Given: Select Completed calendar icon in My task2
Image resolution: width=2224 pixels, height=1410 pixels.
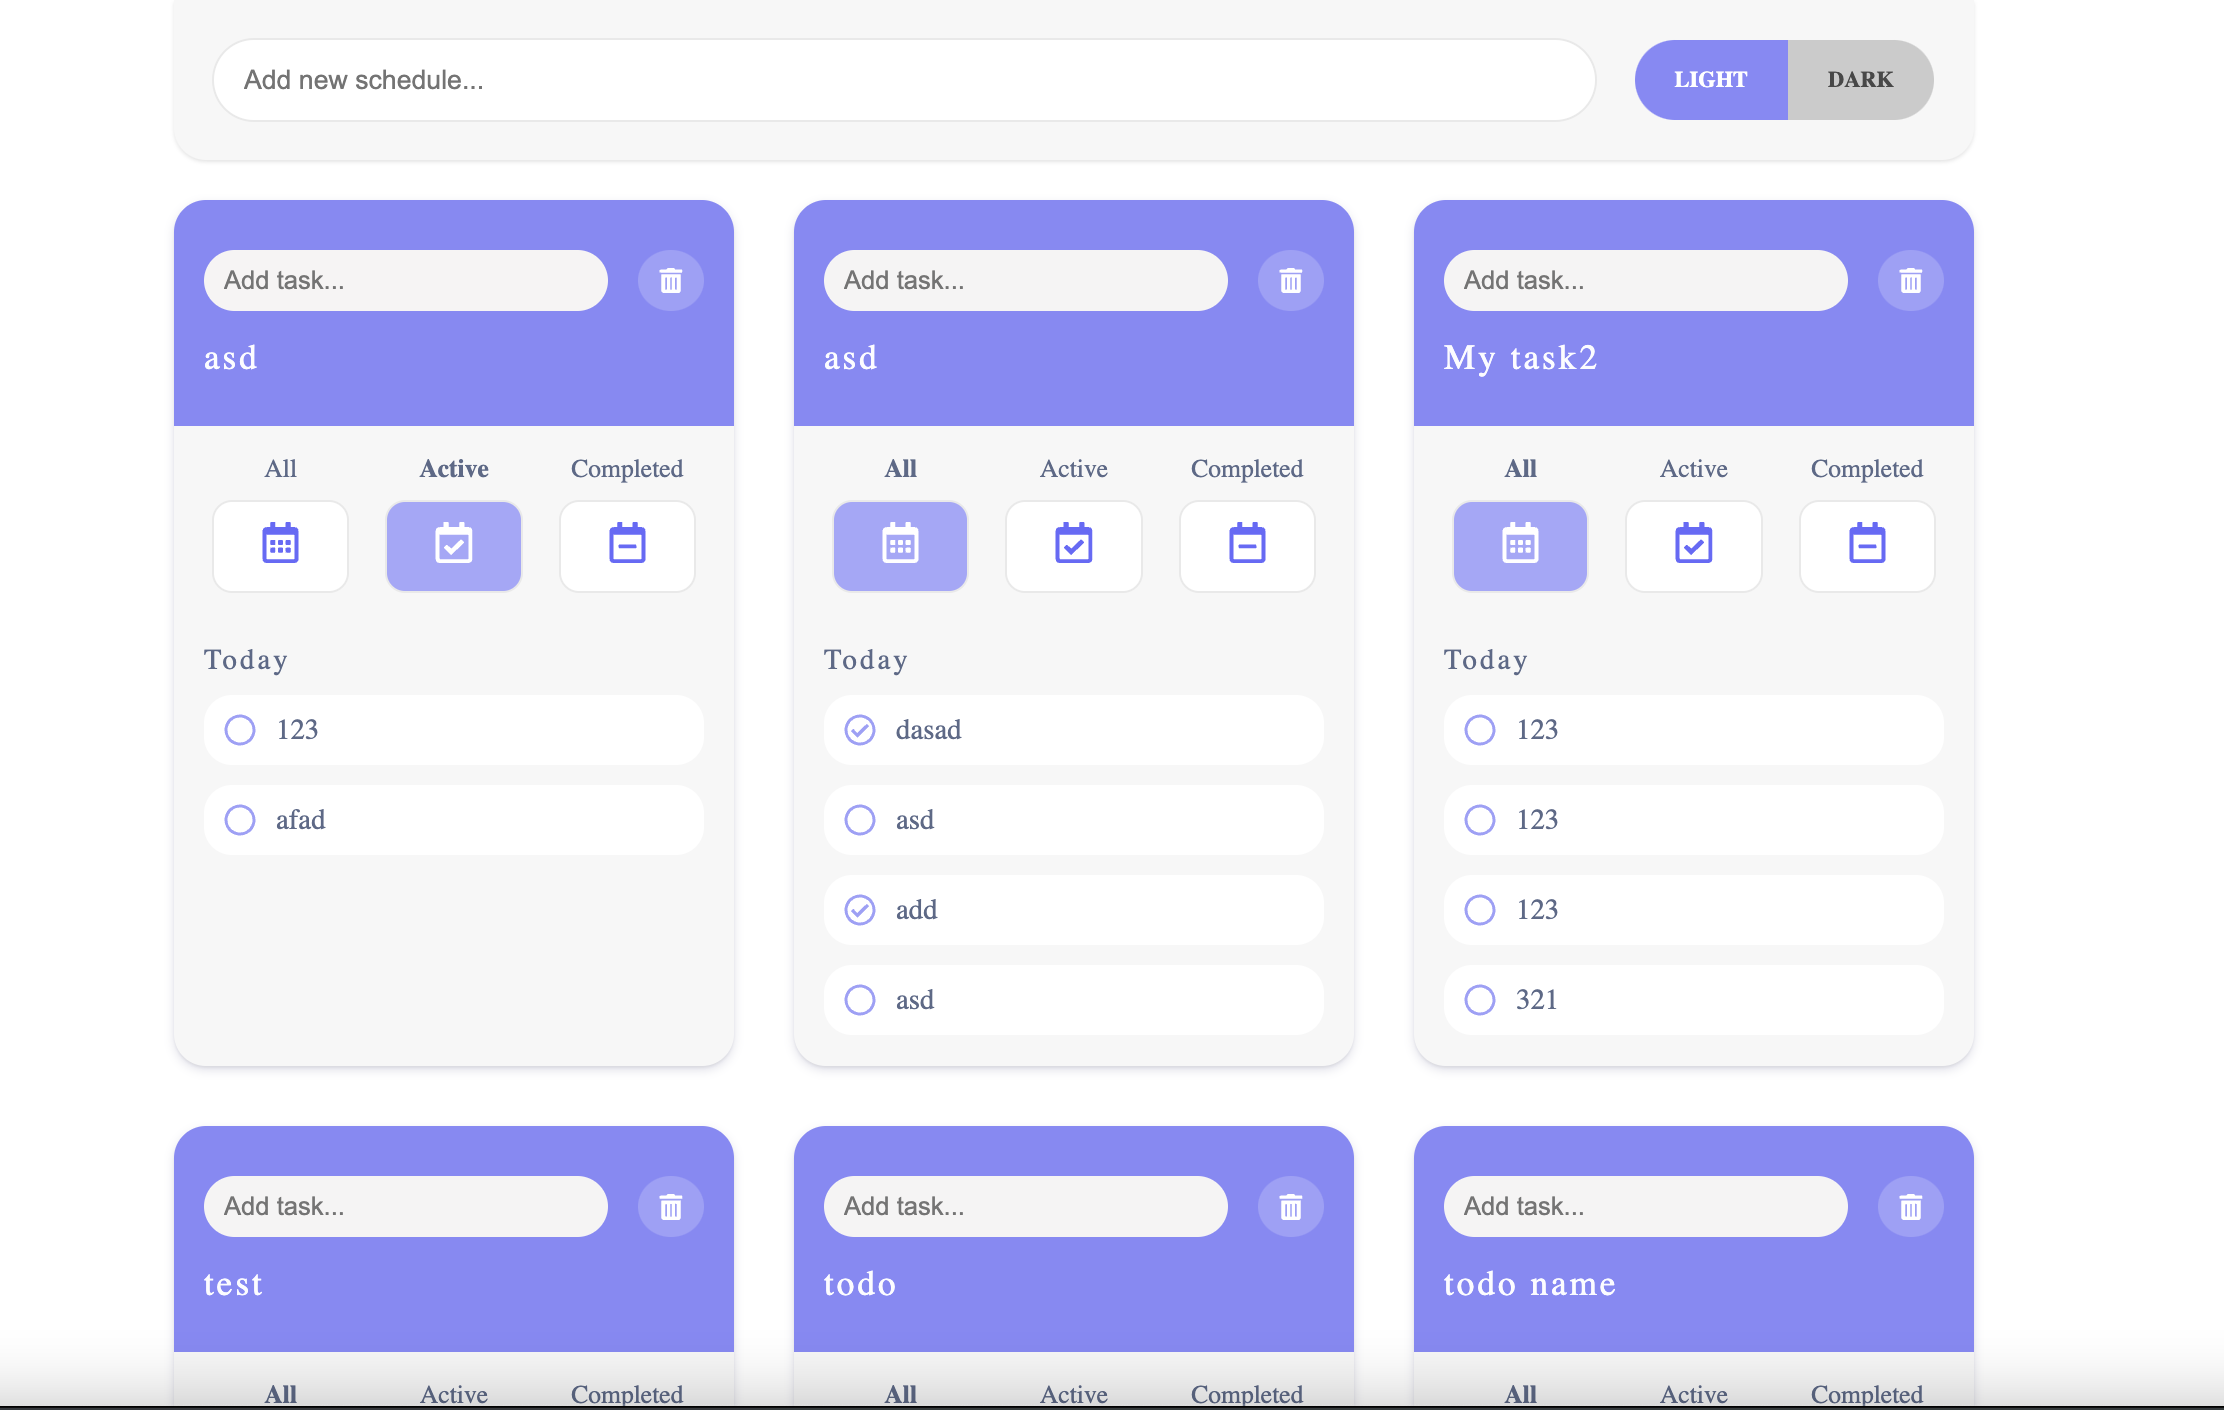Looking at the screenshot, I should [1866, 546].
